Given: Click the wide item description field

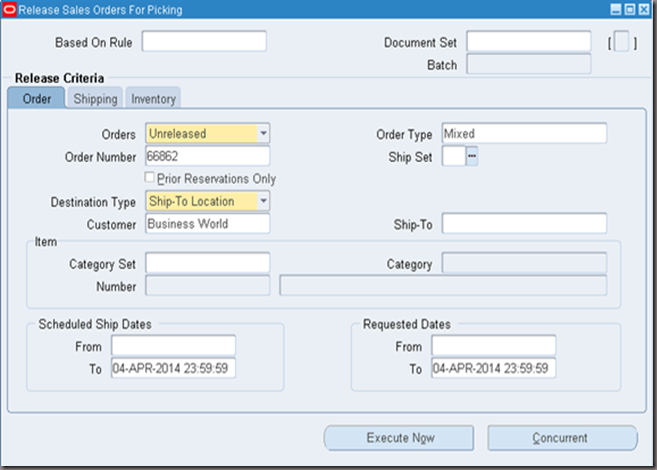Looking at the screenshot, I should pyautogui.click(x=443, y=286).
